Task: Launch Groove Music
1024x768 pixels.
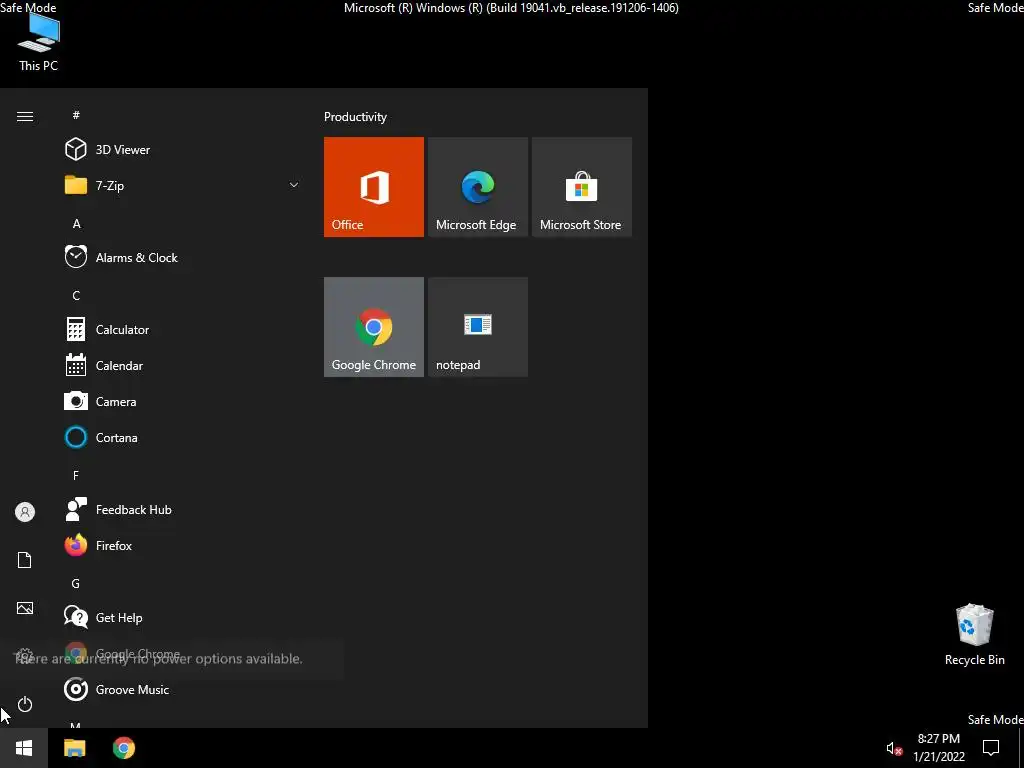Action: 182,690
